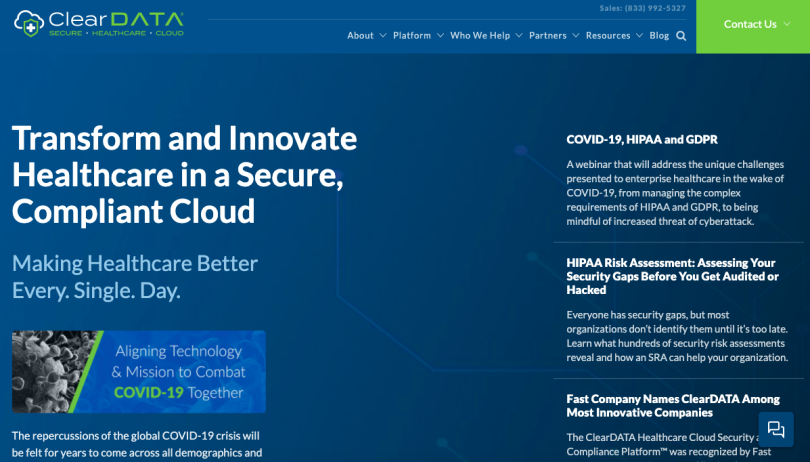Screen dimensions: 810x462
Task: Open Fast Company Names ClearDATA article
Action: pyautogui.click(x=673, y=406)
